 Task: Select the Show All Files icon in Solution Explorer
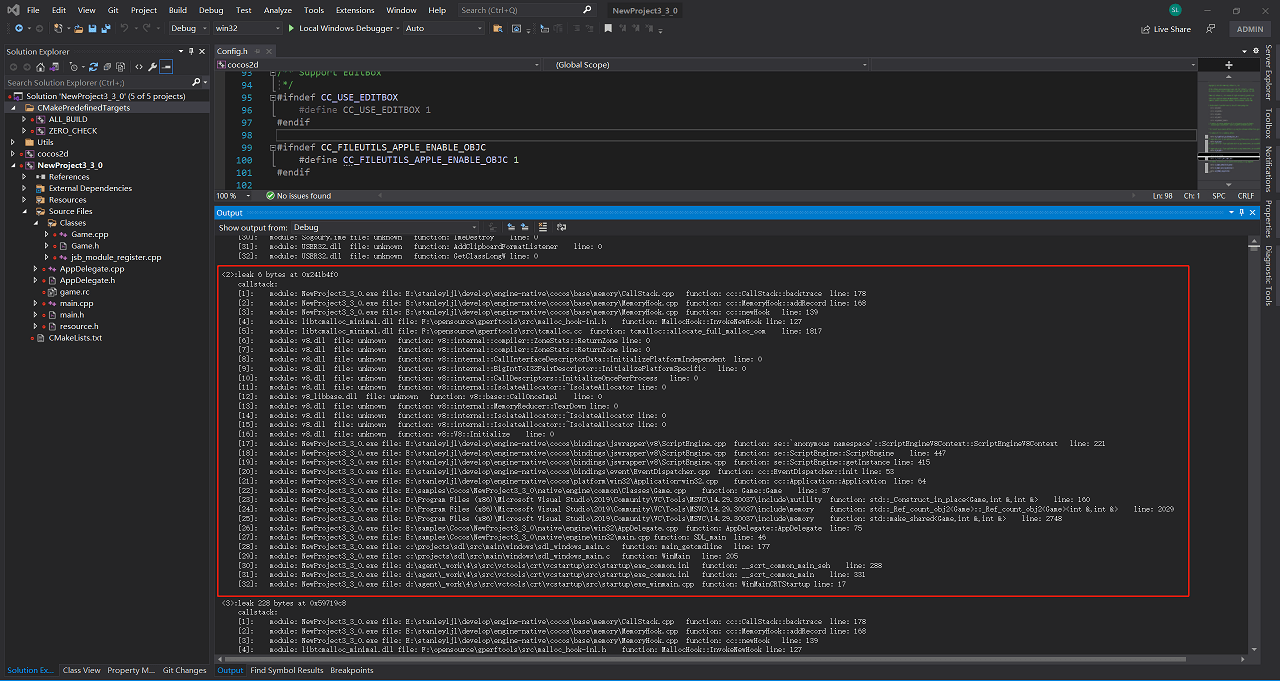(120, 66)
